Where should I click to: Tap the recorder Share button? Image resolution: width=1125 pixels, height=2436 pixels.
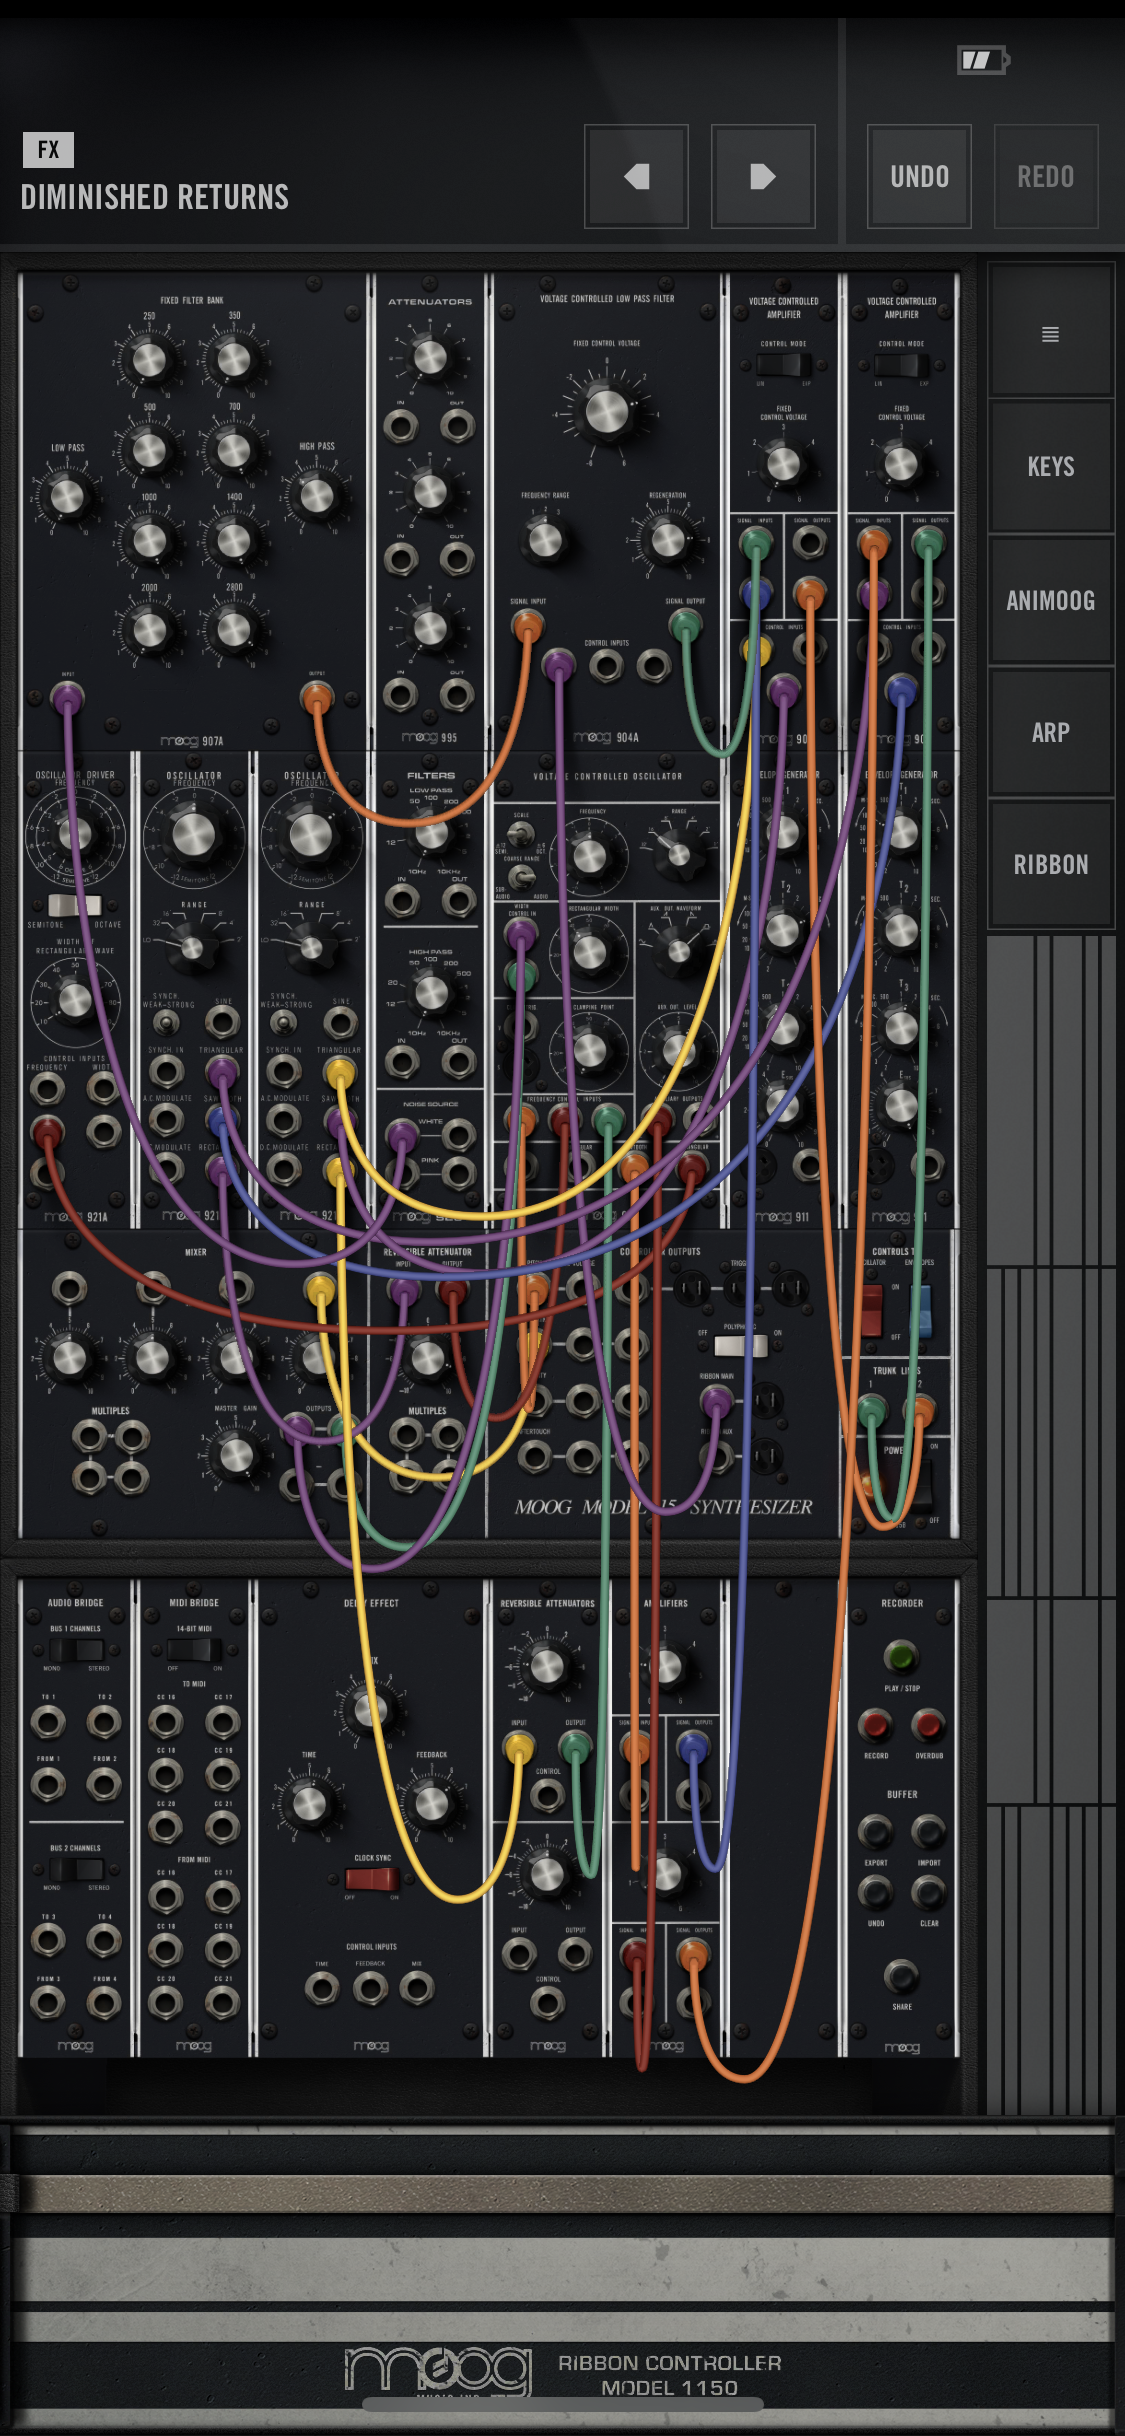point(901,1976)
